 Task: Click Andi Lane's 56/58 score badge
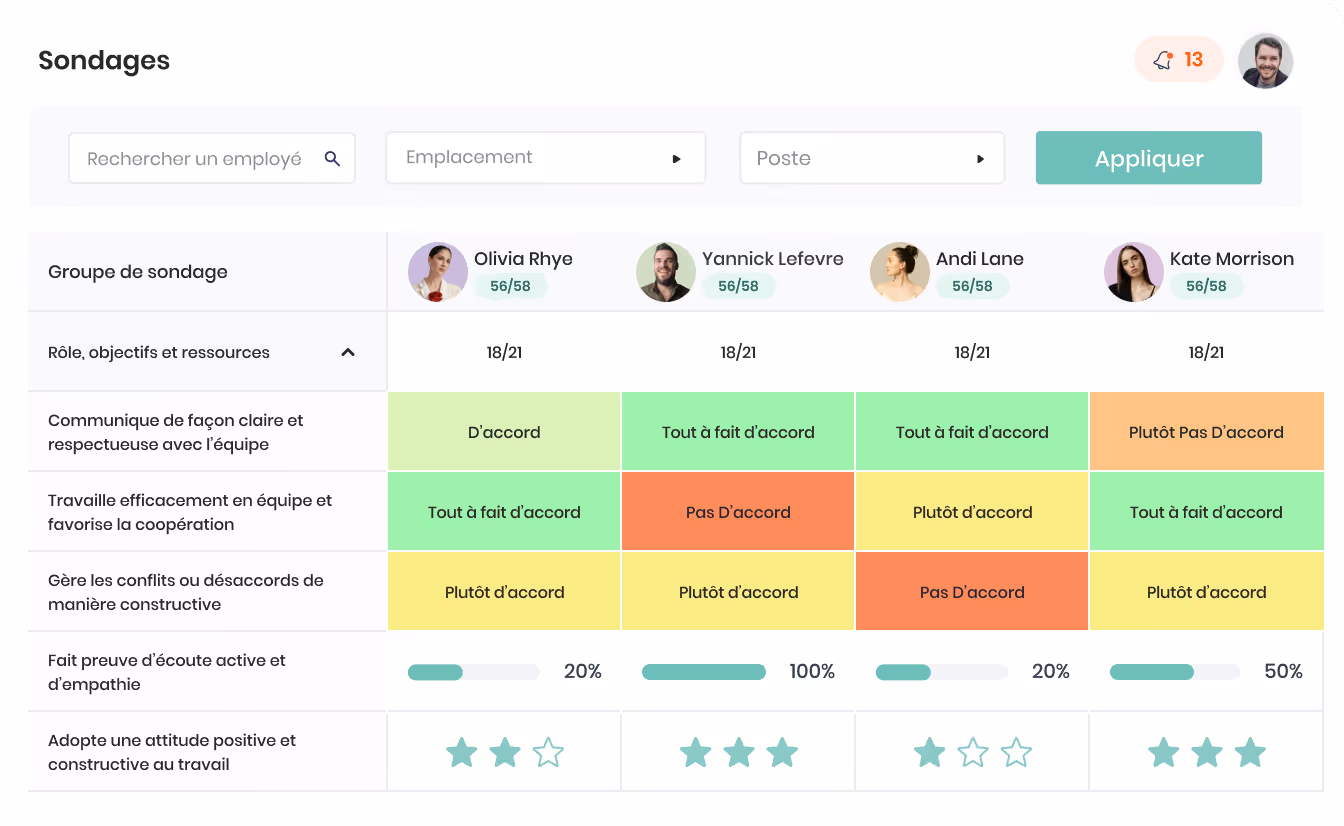point(972,286)
